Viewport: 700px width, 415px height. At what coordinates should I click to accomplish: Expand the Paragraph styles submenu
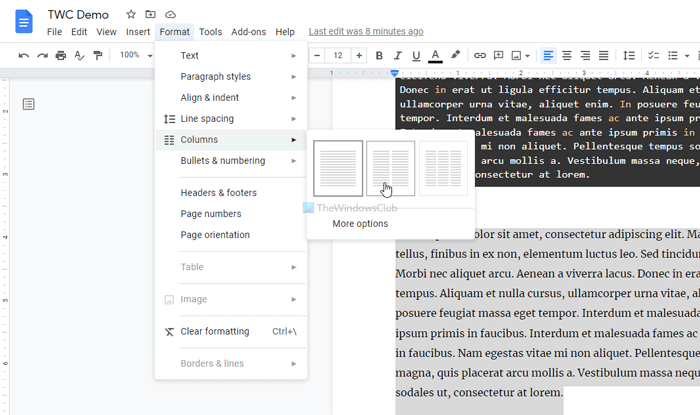point(231,76)
